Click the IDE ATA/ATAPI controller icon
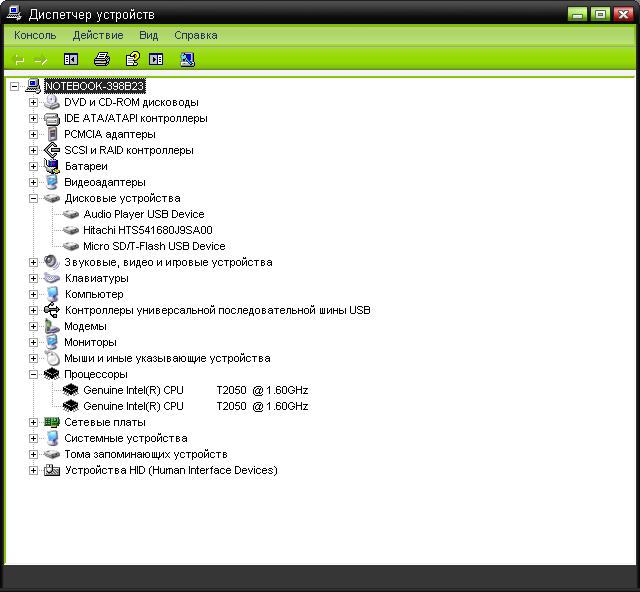Image resolution: width=640 pixels, height=592 pixels. [x=52, y=118]
